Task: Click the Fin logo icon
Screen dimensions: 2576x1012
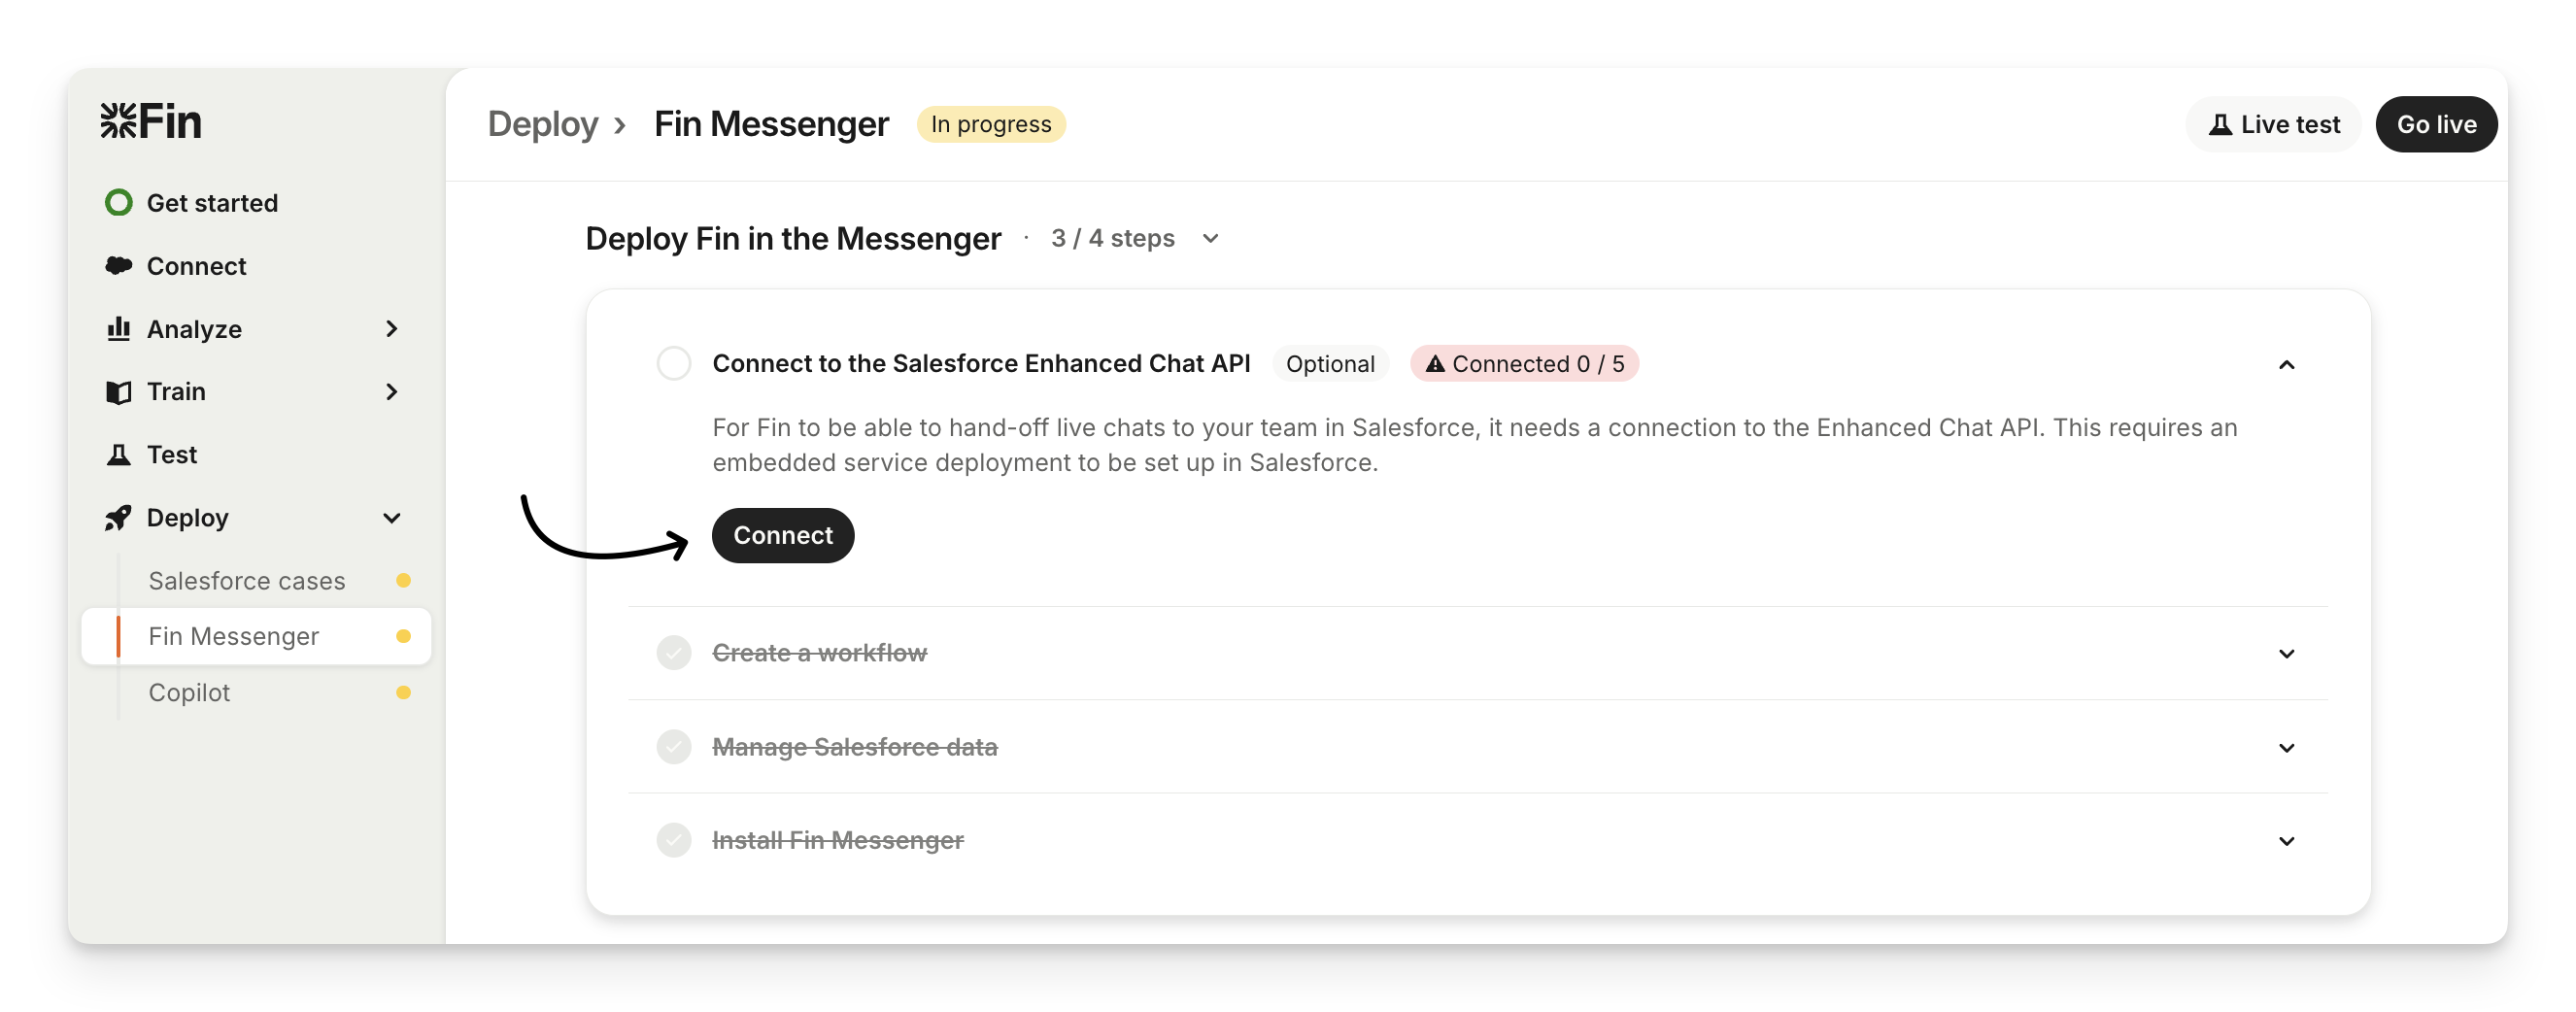Action: coord(119,121)
